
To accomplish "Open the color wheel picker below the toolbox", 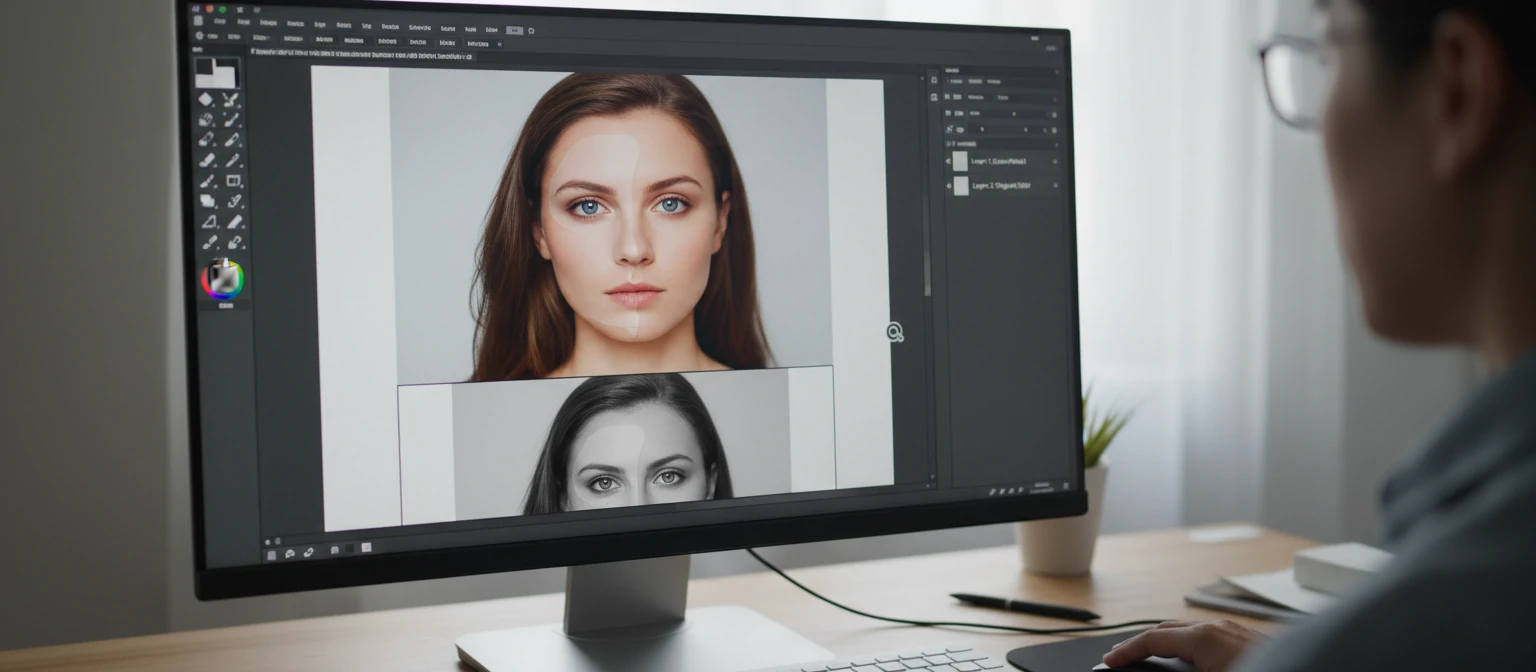I will [222, 281].
